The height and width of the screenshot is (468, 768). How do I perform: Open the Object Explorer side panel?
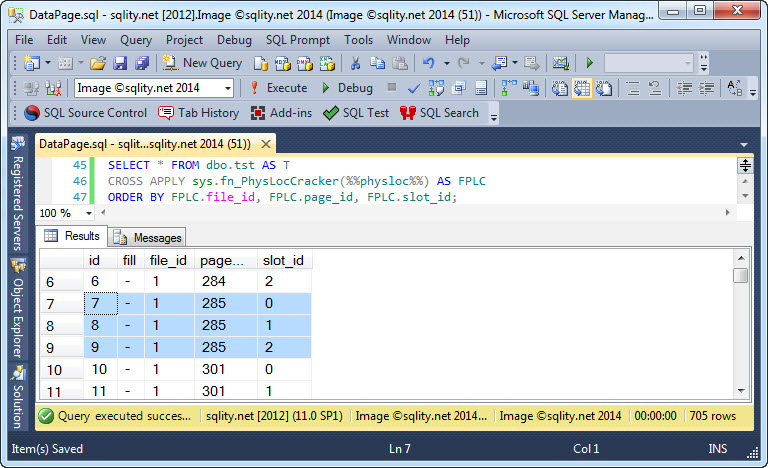pos(18,308)
